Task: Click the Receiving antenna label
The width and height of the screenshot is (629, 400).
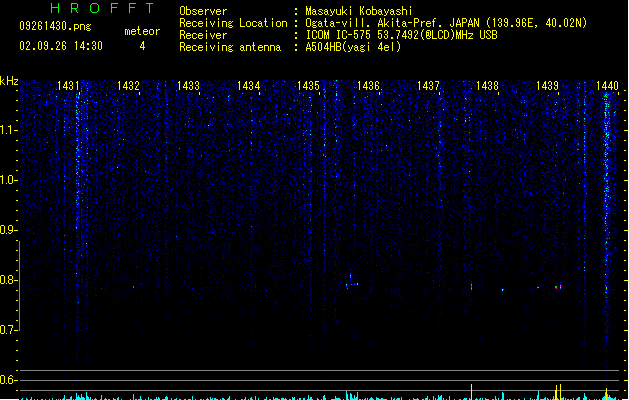Action: 230,47
